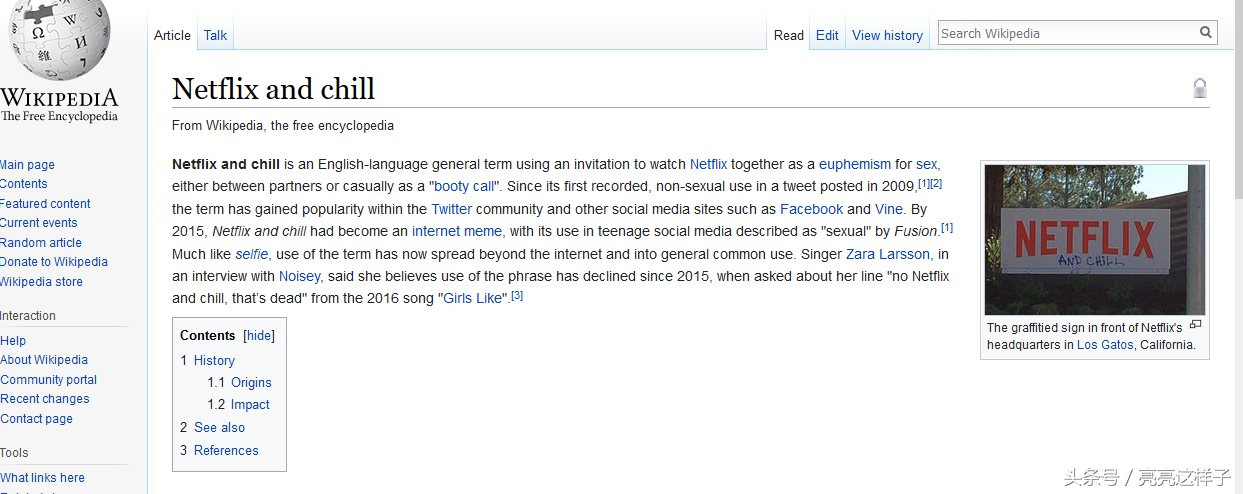This screenshot has height=494, width=1243.
Task: Follow the euphemism link
Action: [x=854, y=164]
